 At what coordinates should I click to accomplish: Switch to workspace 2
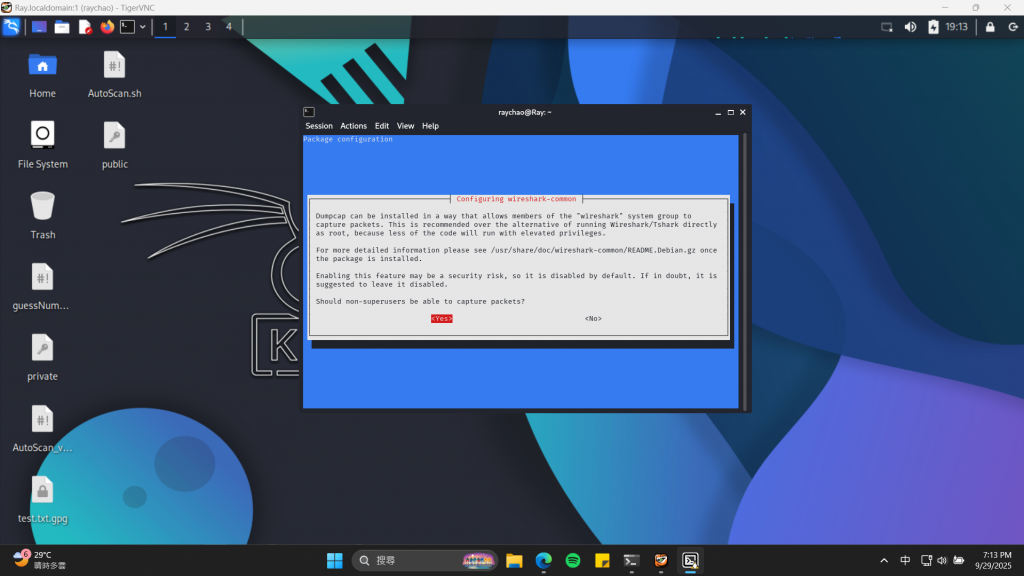tap(187, 27)
